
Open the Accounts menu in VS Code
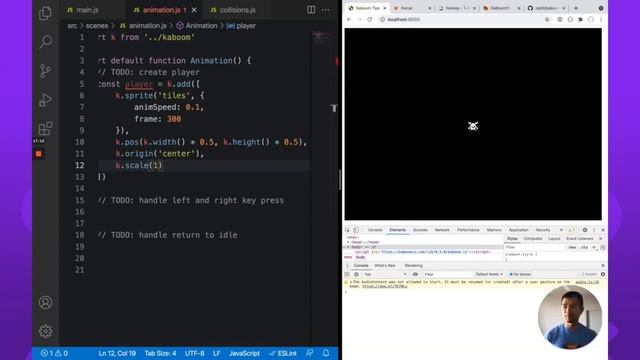point(45,302)
